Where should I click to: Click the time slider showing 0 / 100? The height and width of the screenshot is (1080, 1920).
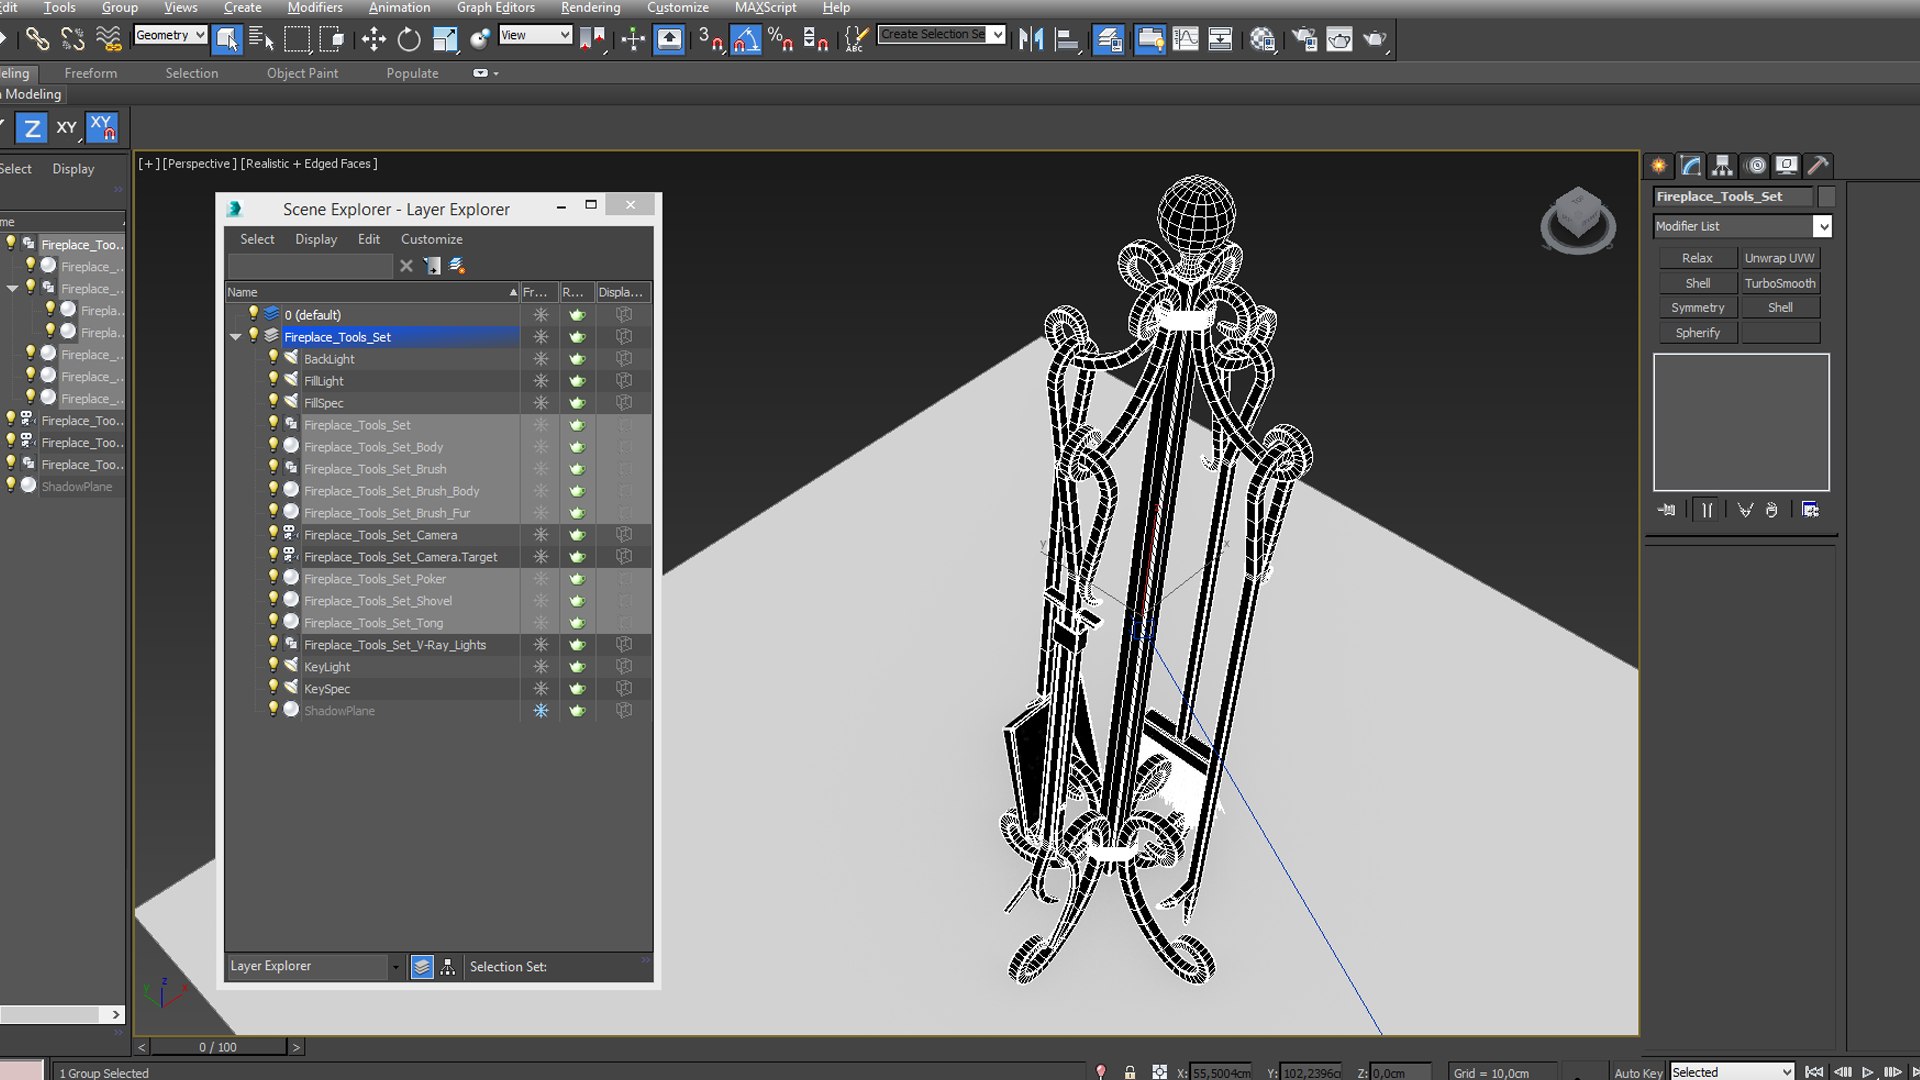(x=218, y=1047)
